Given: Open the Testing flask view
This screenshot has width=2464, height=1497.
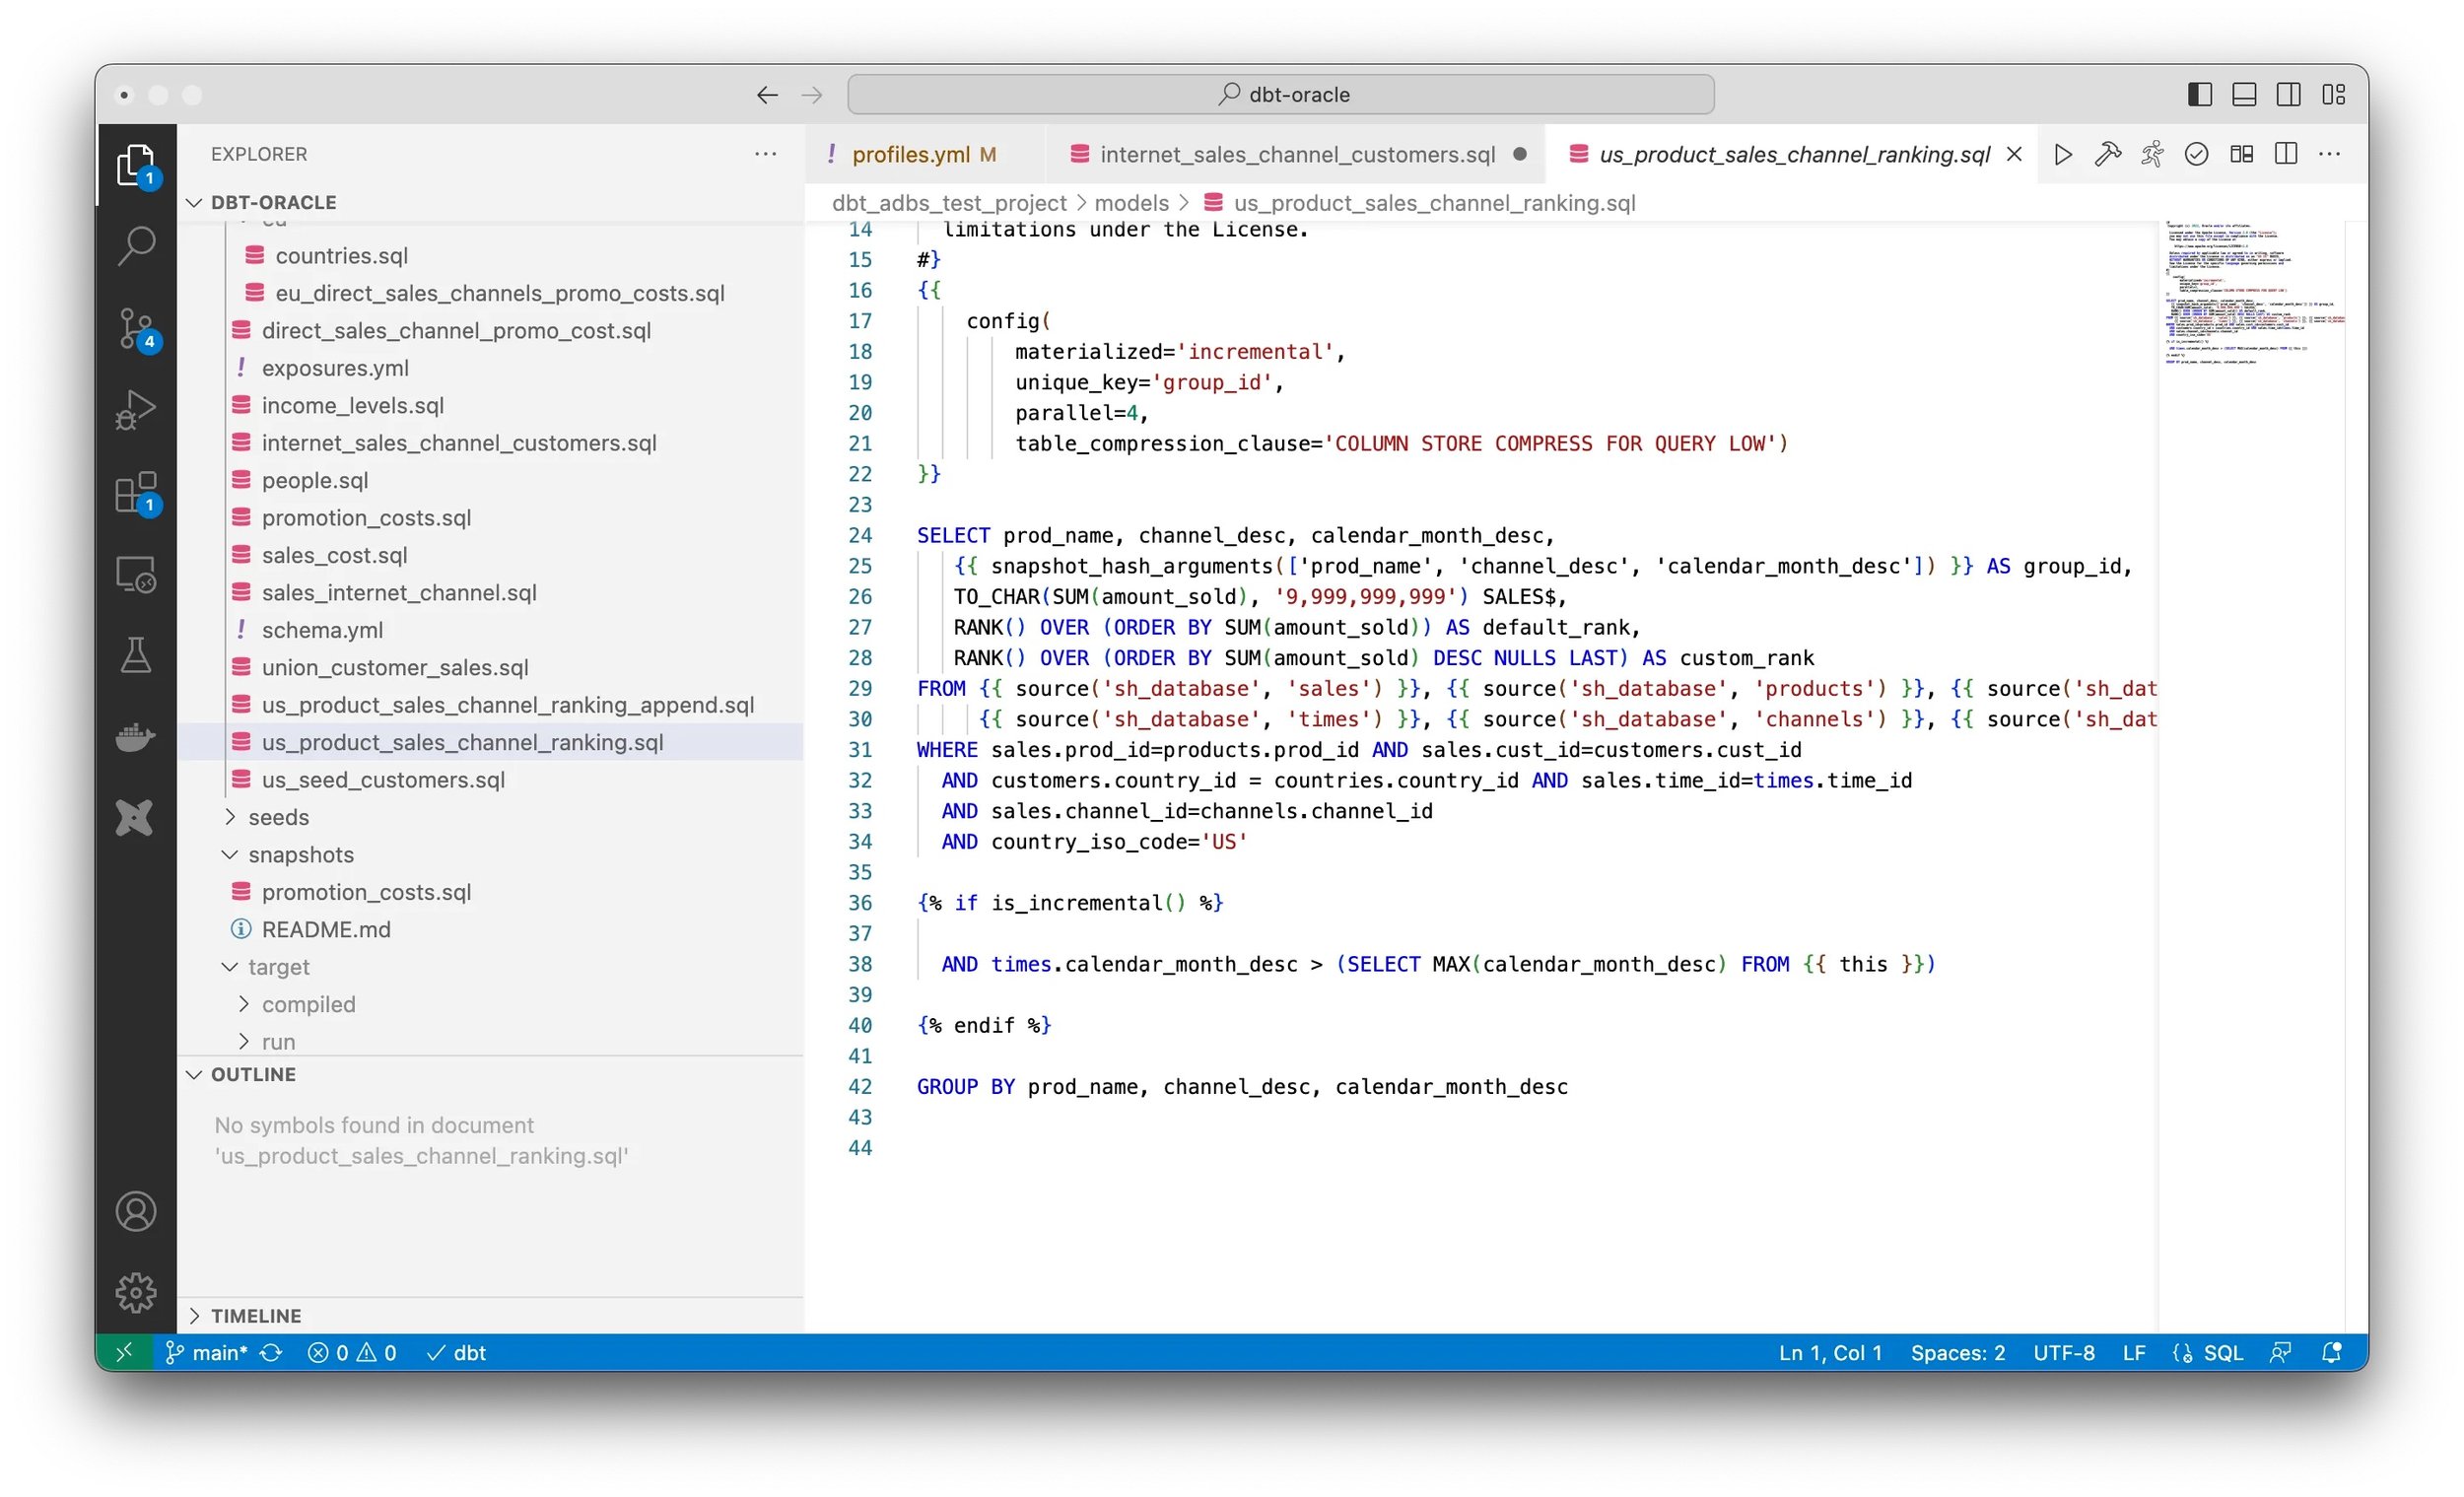Looking at the screenshot, I should click(136, 656).
